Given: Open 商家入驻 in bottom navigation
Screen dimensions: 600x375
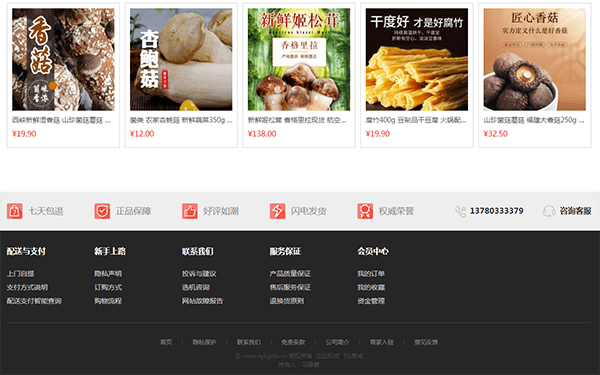Looking at the screenshot, I should [x=382, y=342].
